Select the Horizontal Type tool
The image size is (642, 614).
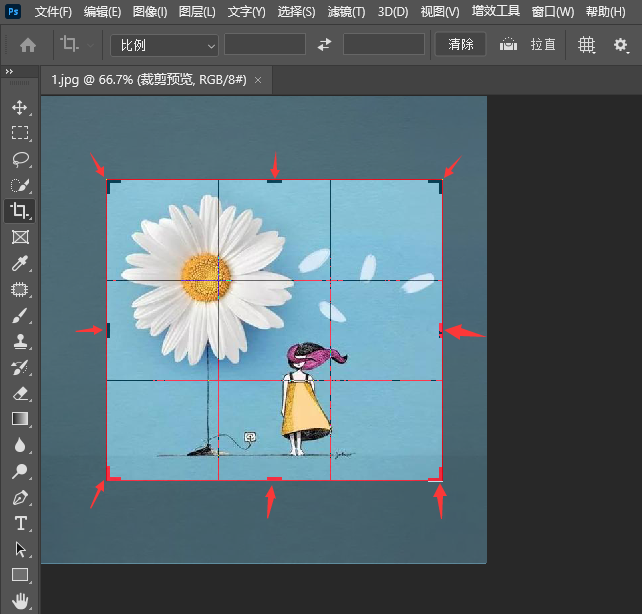pyautogui.click(x=19, y=523)
